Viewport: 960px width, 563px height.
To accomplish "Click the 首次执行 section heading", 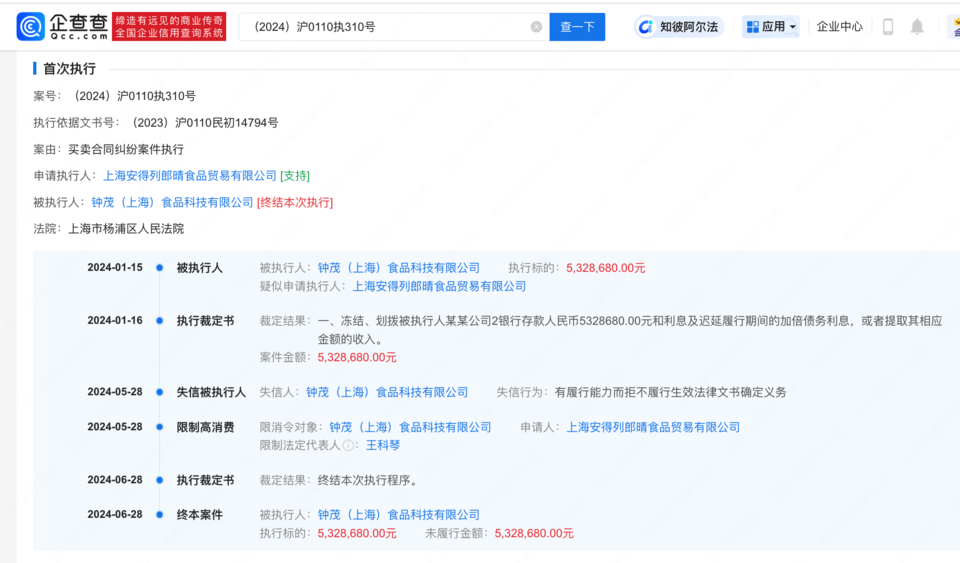I will [x=69, y=69].
